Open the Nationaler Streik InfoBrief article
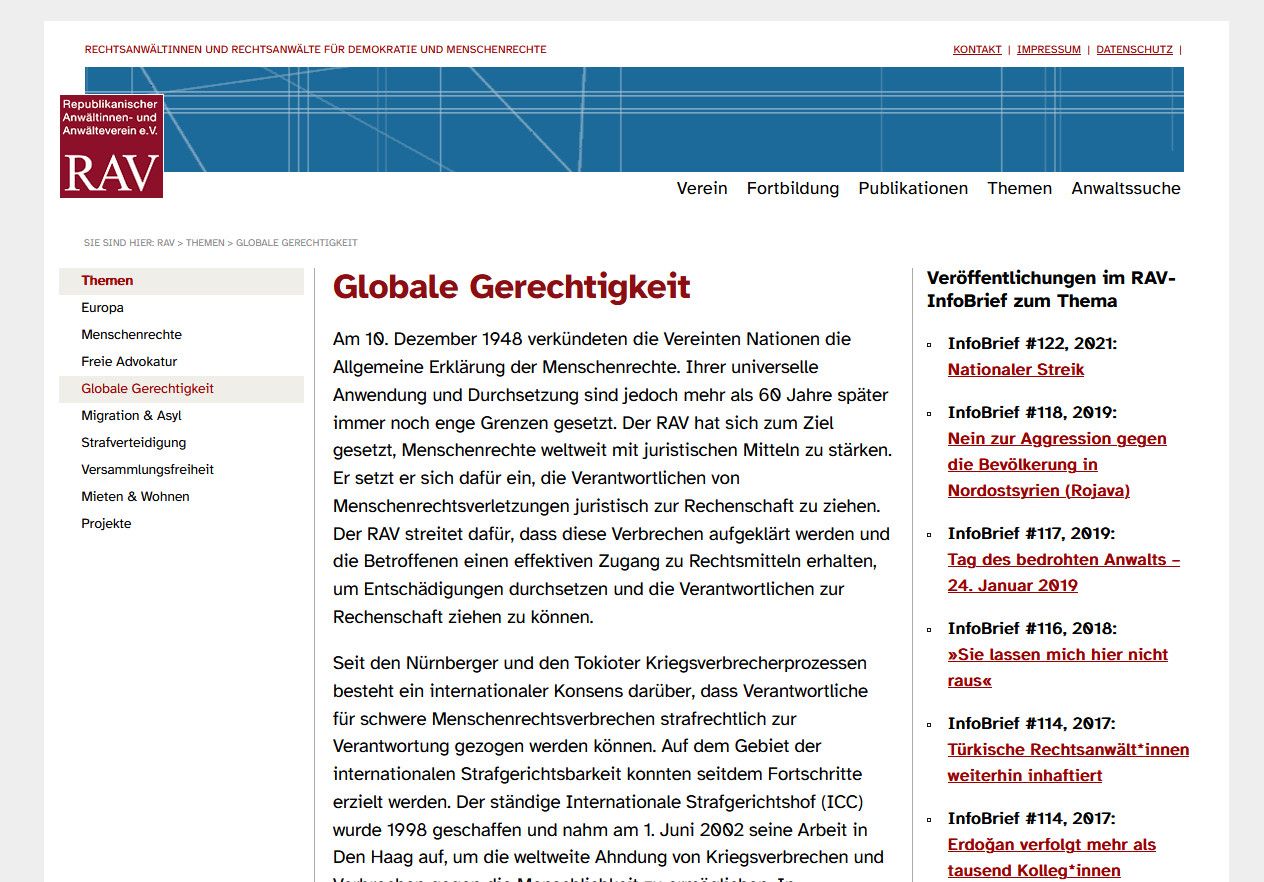 (1015, 369)
